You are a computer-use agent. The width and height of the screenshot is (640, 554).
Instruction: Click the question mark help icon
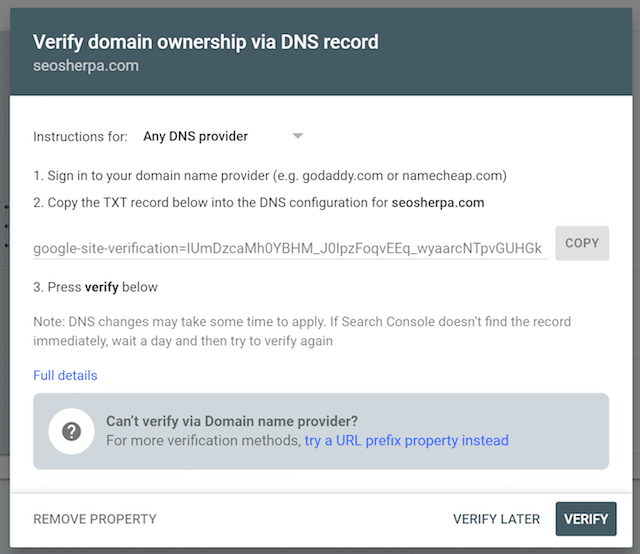pyautogui.click(x=71, y=431)
